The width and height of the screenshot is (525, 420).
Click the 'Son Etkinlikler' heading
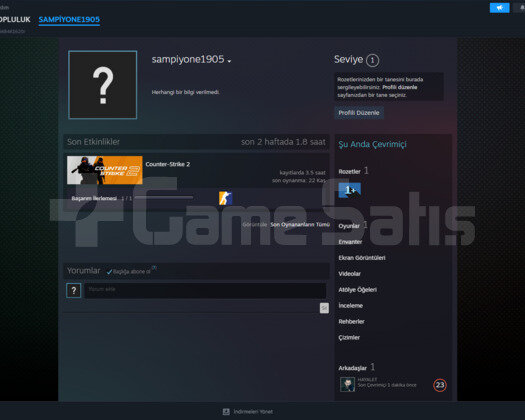click(x=93, y=142)
